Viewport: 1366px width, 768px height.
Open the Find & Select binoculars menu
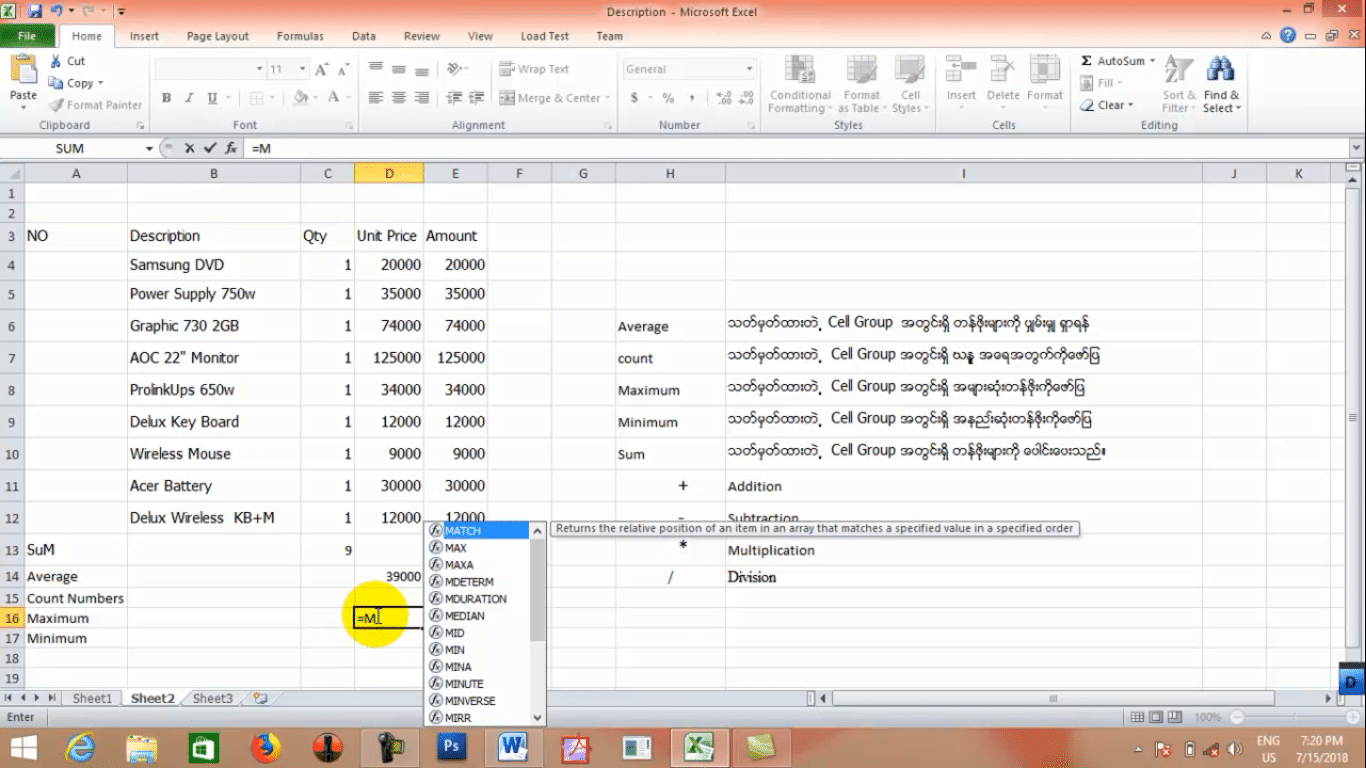coord(1221,84)
